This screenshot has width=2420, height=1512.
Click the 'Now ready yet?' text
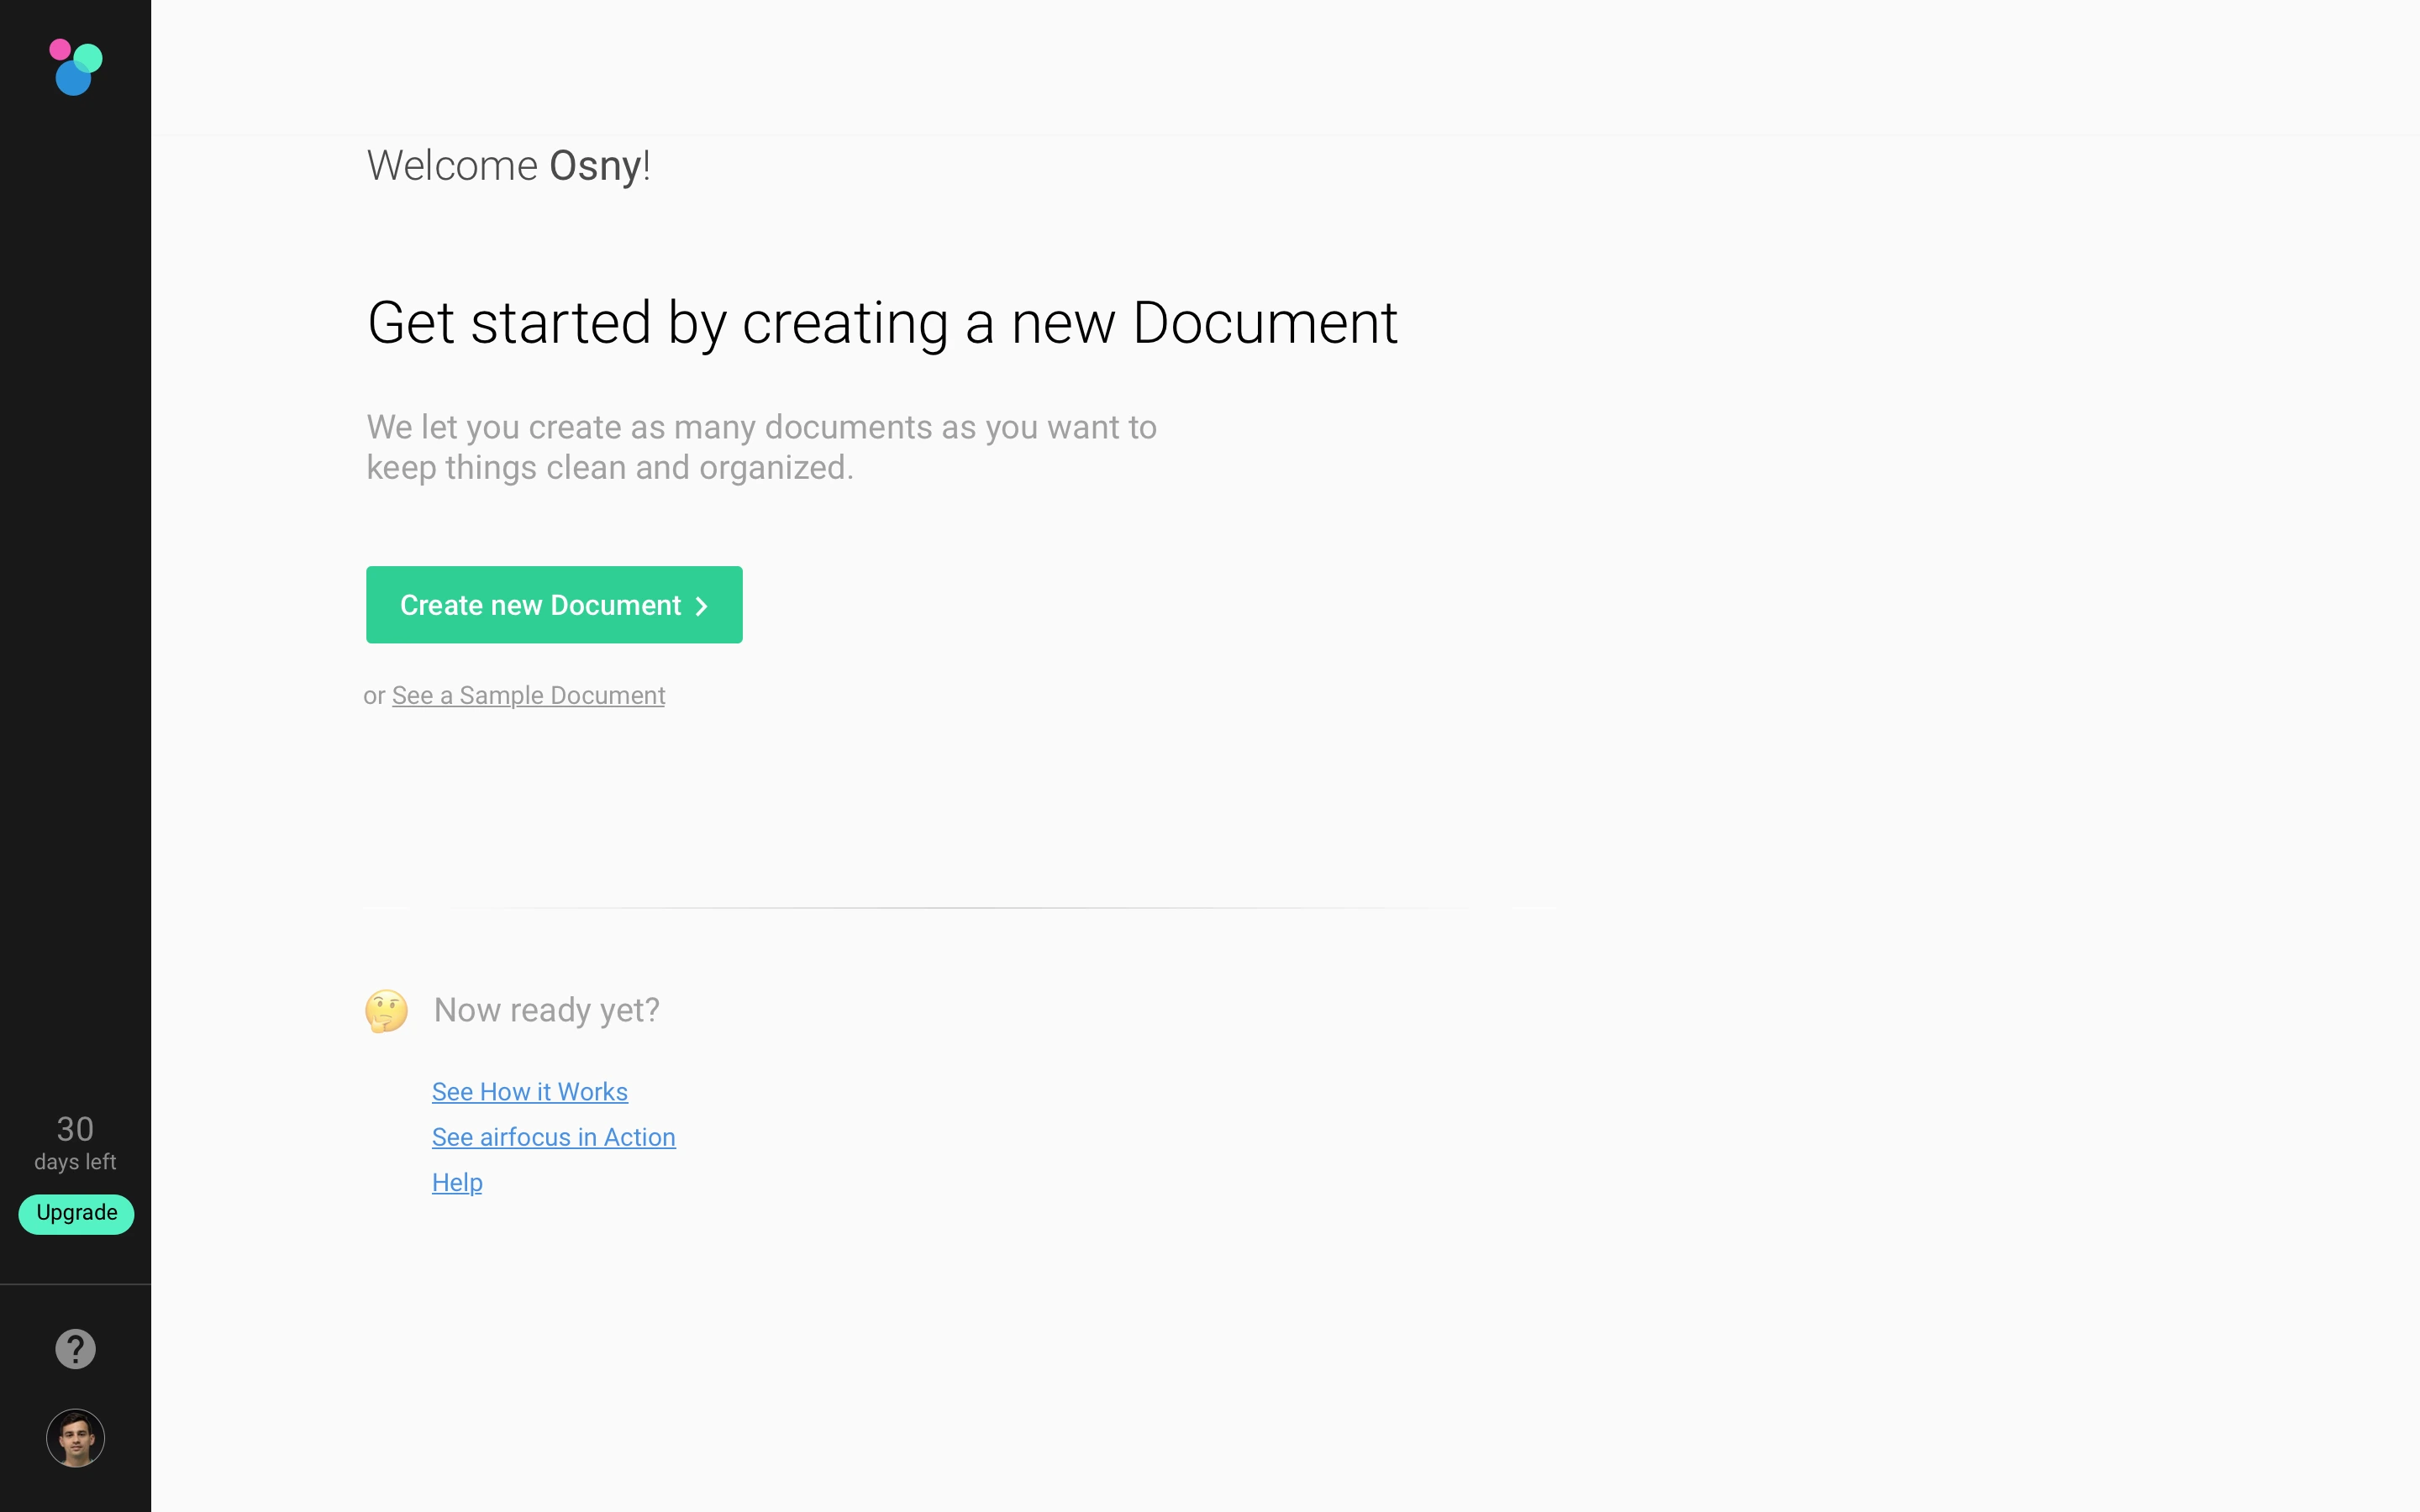pyautogui.click(x=546, y=1010)
